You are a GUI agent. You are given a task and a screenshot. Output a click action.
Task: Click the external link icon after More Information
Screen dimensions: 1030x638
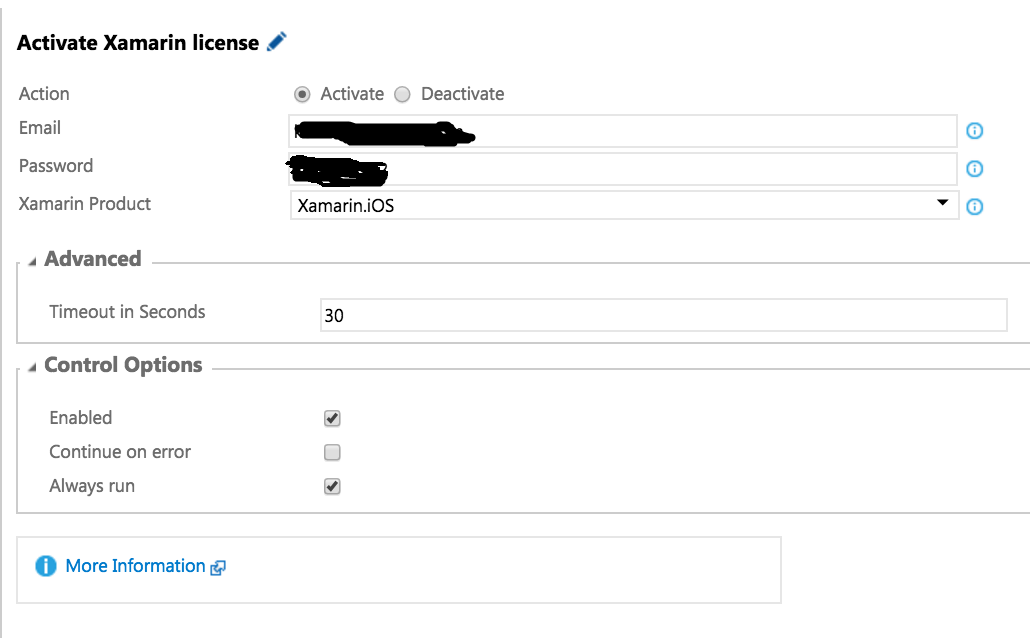coord(218,568)
